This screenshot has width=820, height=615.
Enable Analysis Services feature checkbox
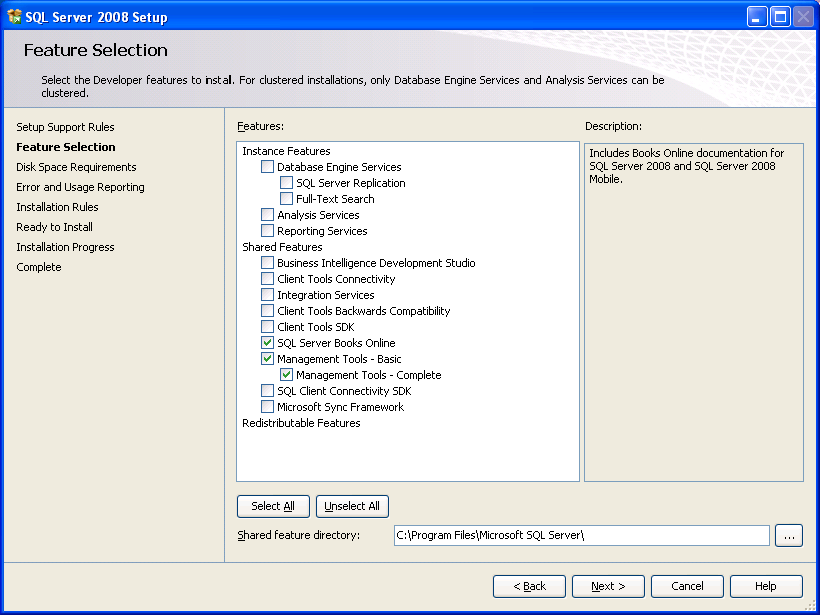click(267, 215)
